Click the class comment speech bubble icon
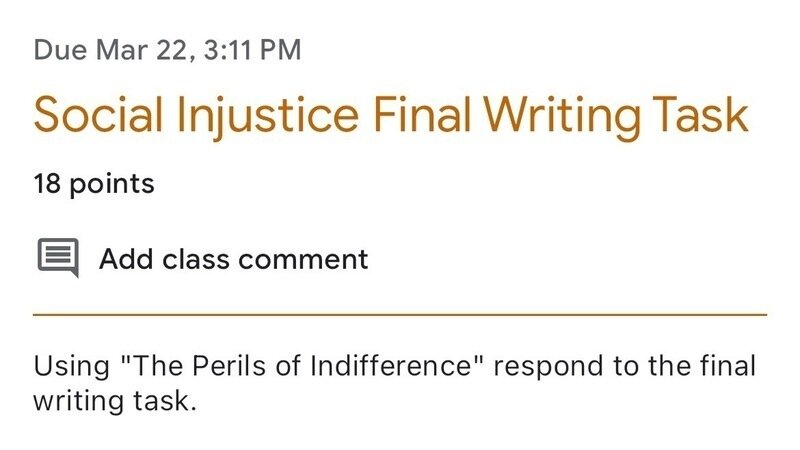800x450 pixels. [x=58, y=258]
